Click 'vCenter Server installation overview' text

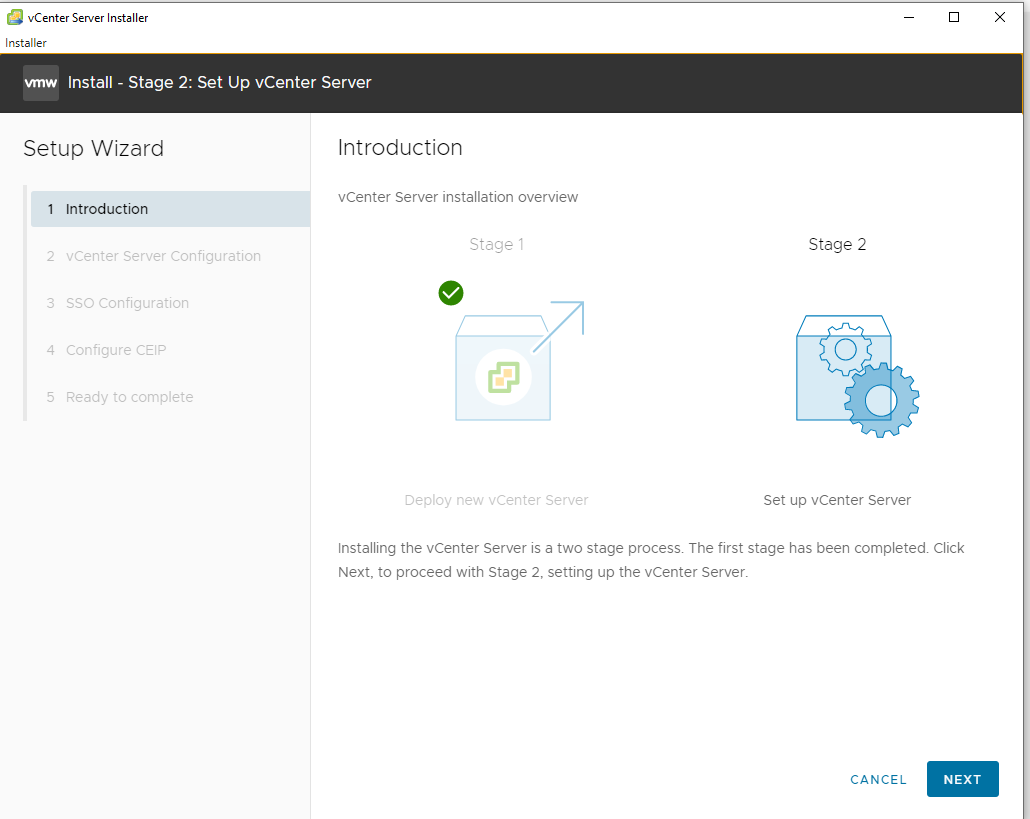coord(458,197)
